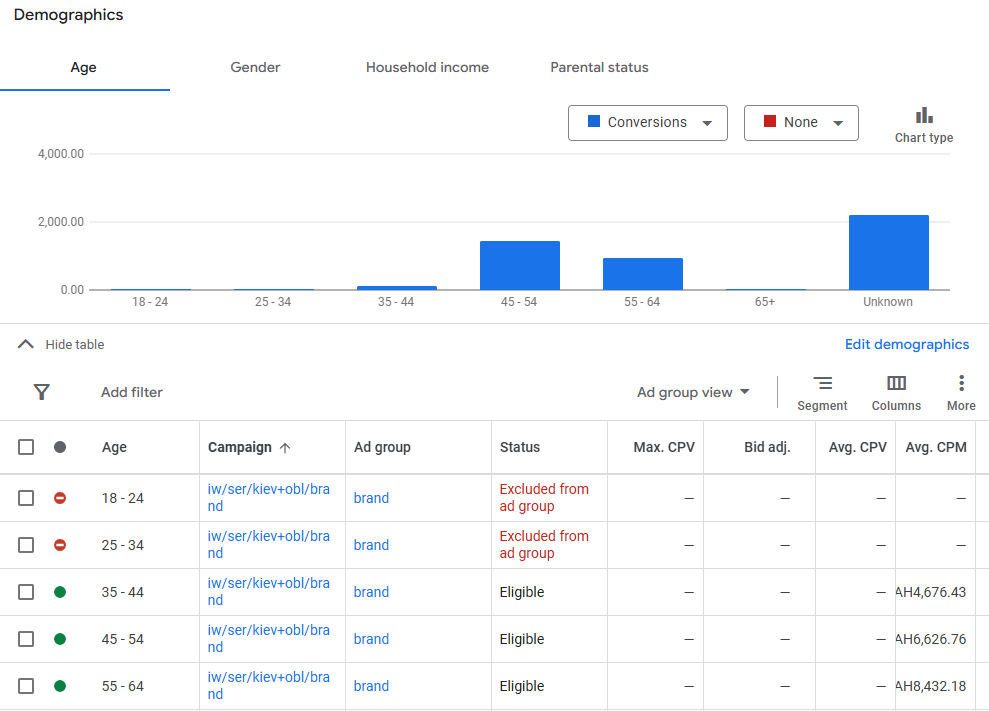Tick the select-all checkbox in table header
The image size is (989, 711).
(x=26, y=447)
